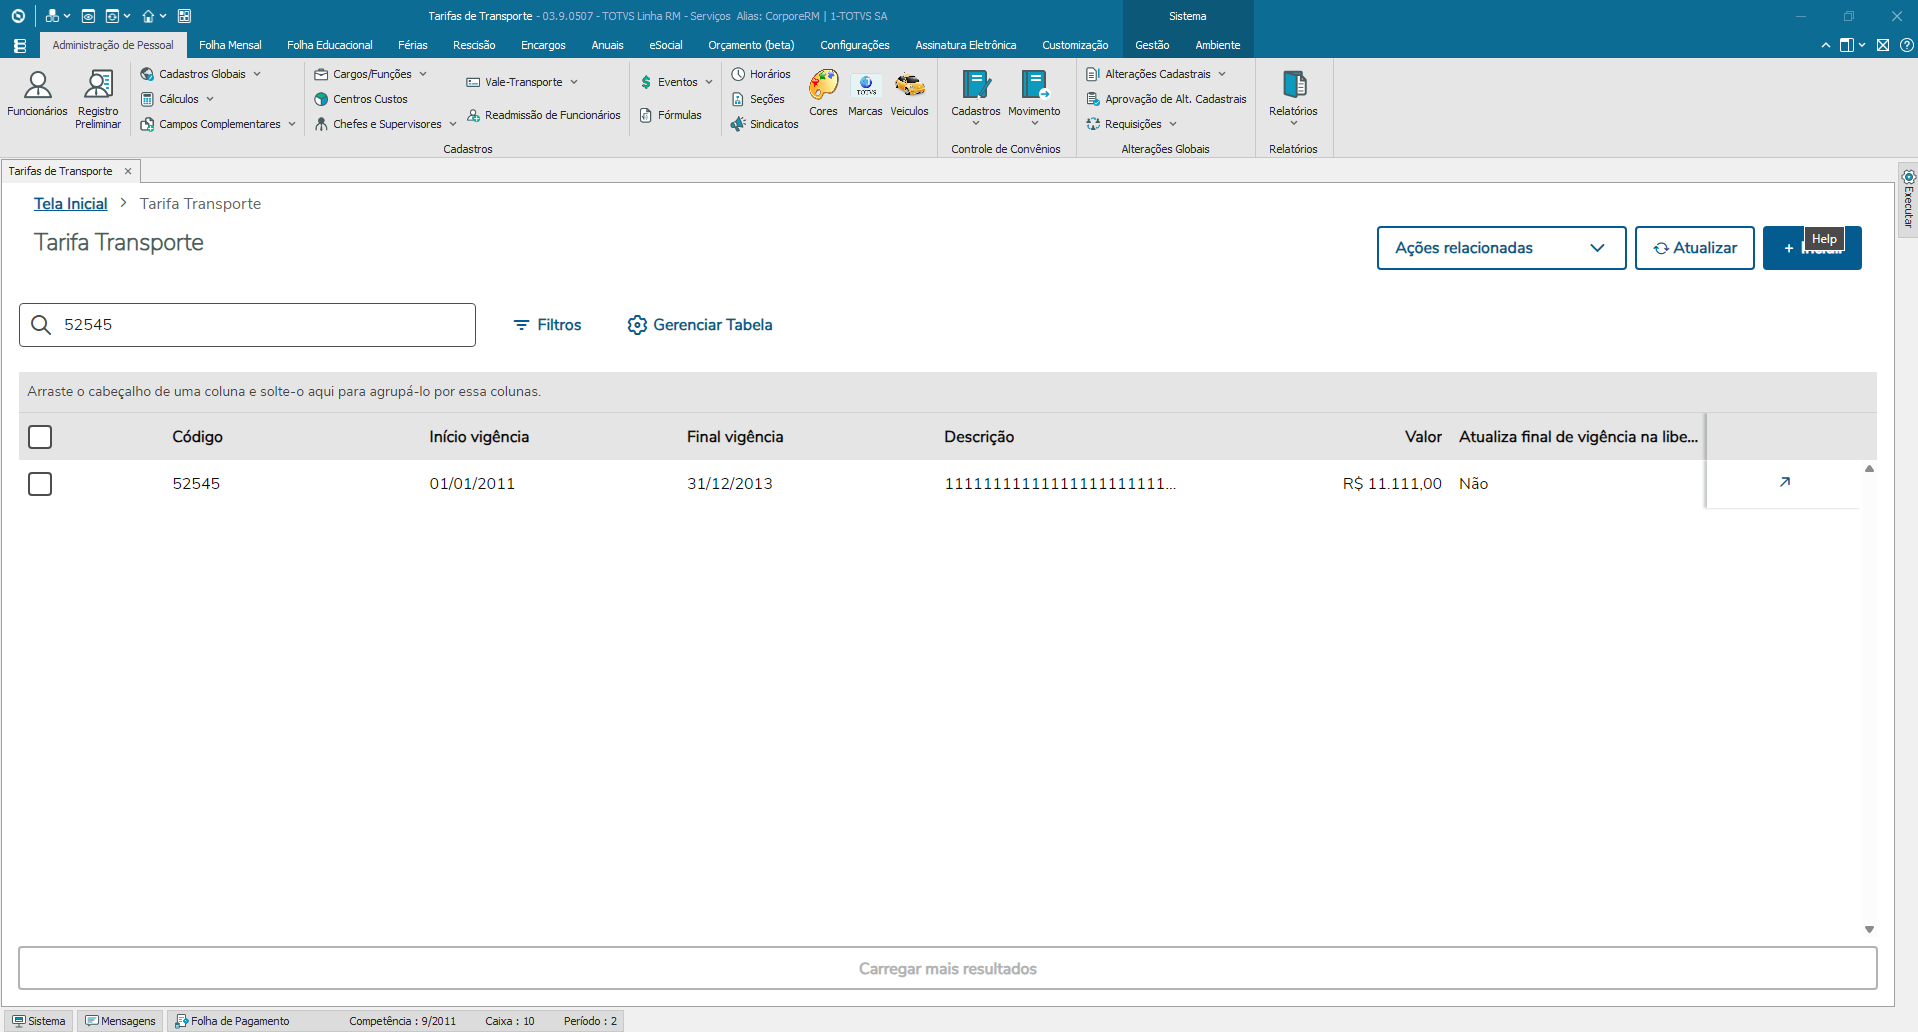Expand the Eventos dropdown
Image resolution: width=1918 pixels, height=1032 pixels.
tap(676, 82)
